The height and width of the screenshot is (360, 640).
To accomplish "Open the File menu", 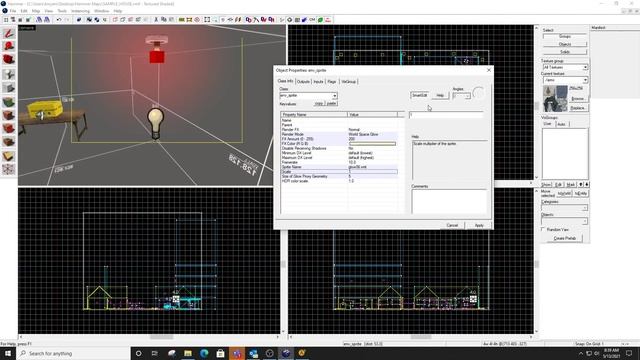I will click(x=13, y=11).
